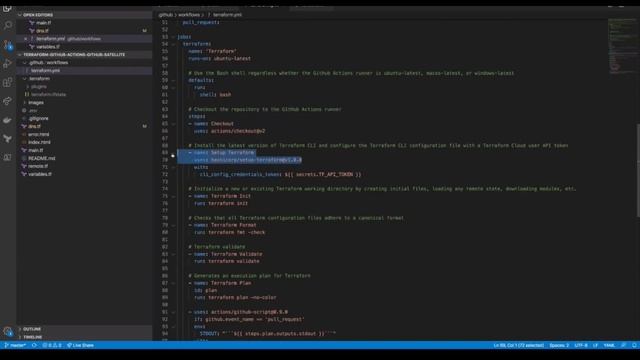Open the Run and Debug view
This screenshot has height=360, width=640.
[8, 64]
